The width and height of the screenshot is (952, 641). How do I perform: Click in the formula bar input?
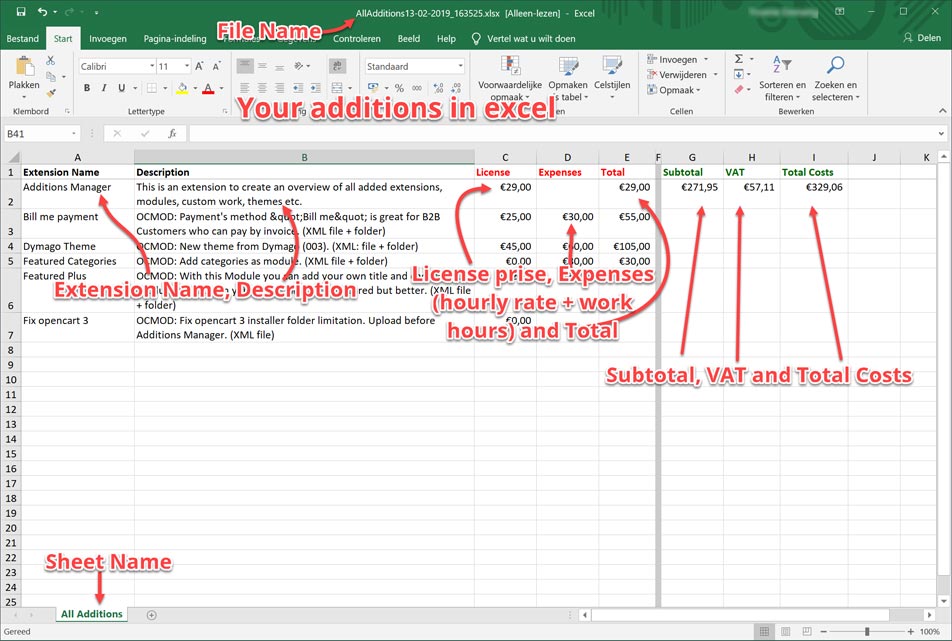(562, 134)
